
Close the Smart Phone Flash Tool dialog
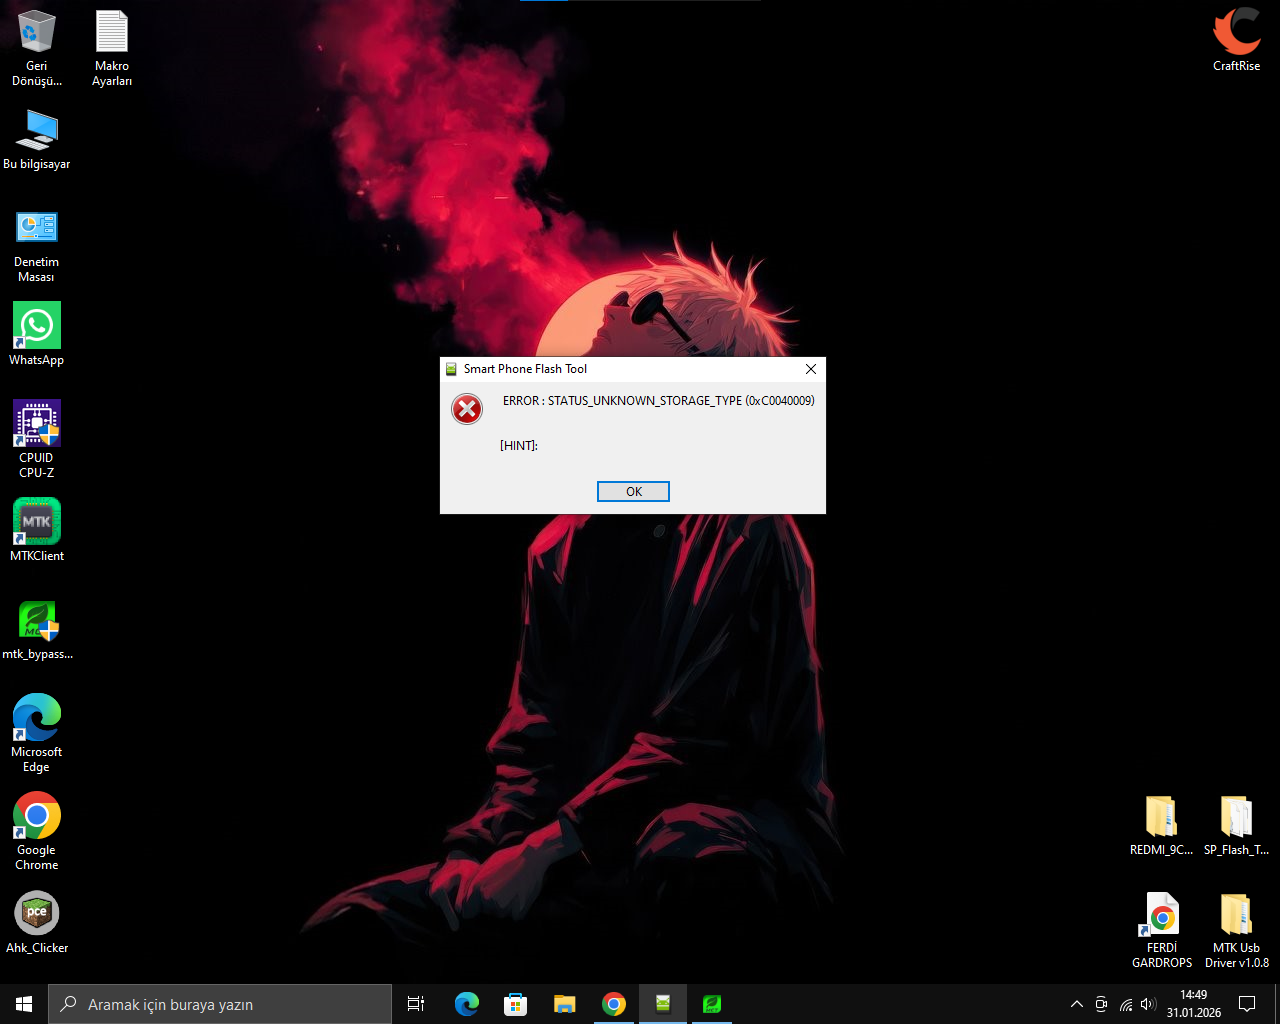(x=811, y=369)
